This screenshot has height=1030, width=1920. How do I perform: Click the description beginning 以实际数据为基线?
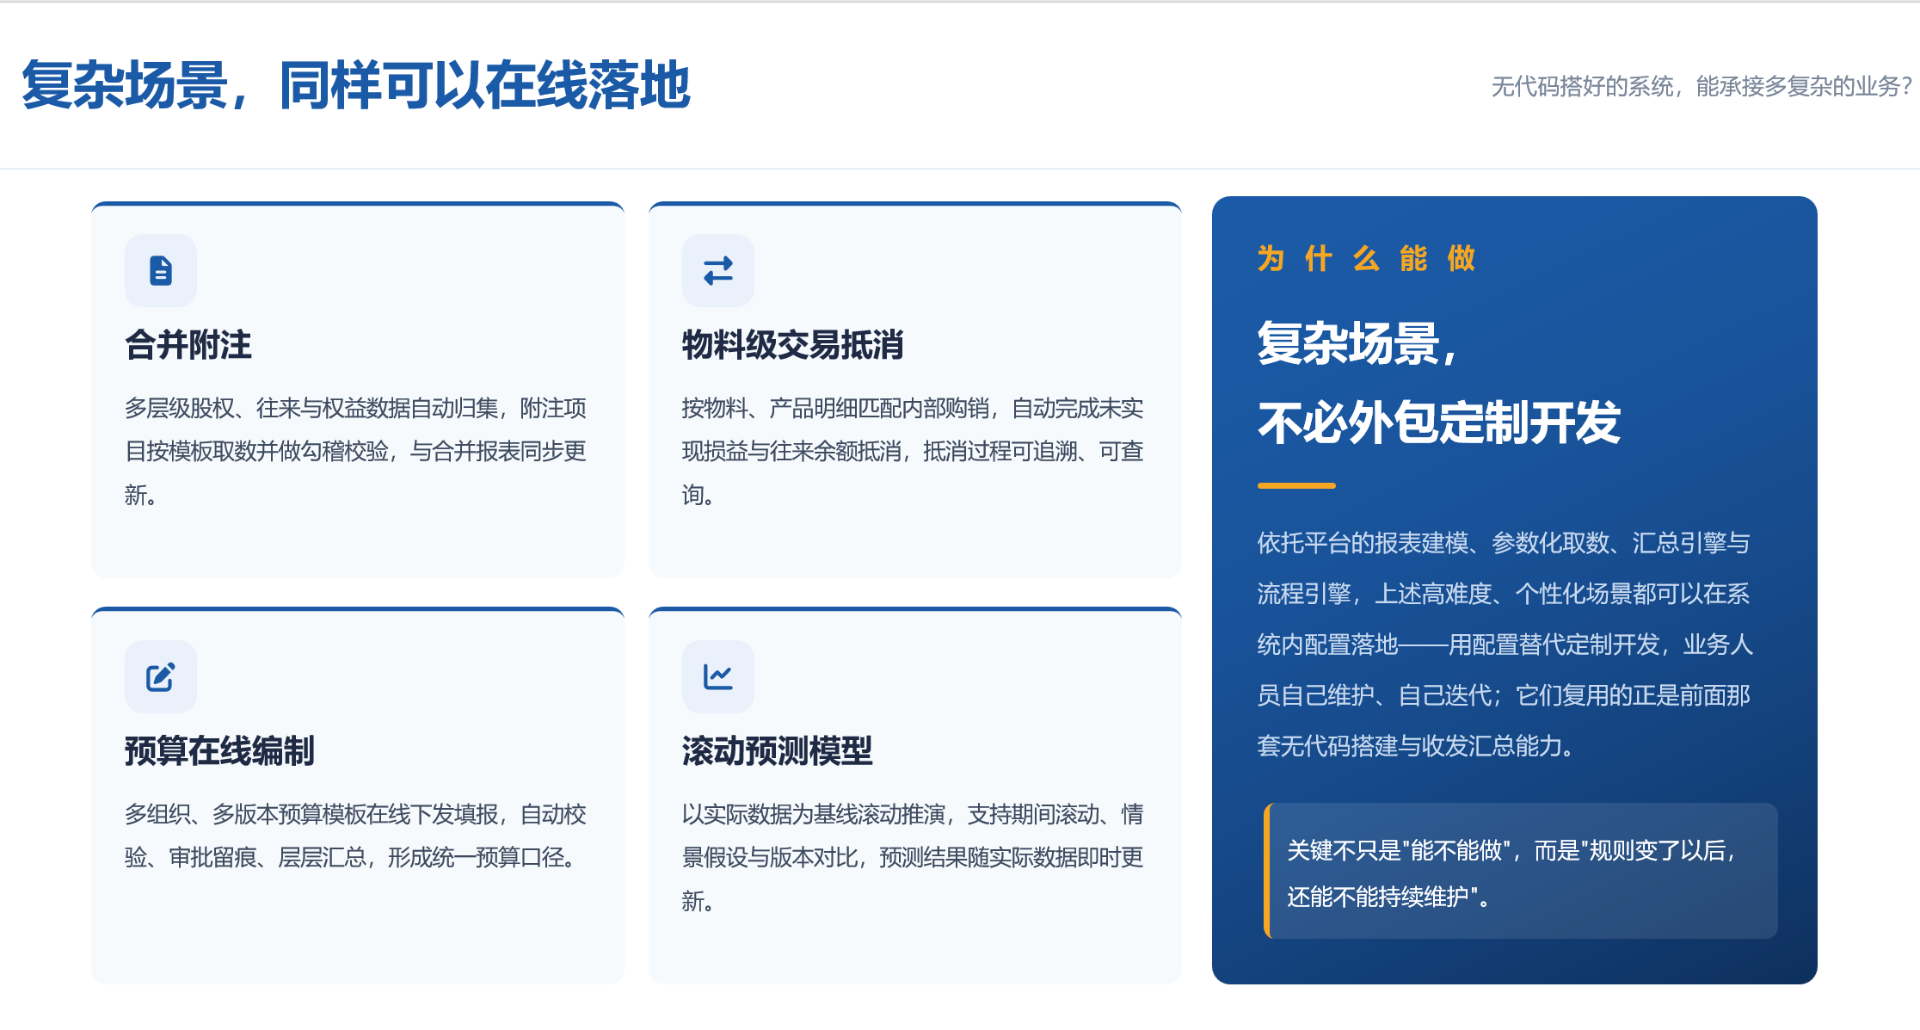tap(913, 857)
